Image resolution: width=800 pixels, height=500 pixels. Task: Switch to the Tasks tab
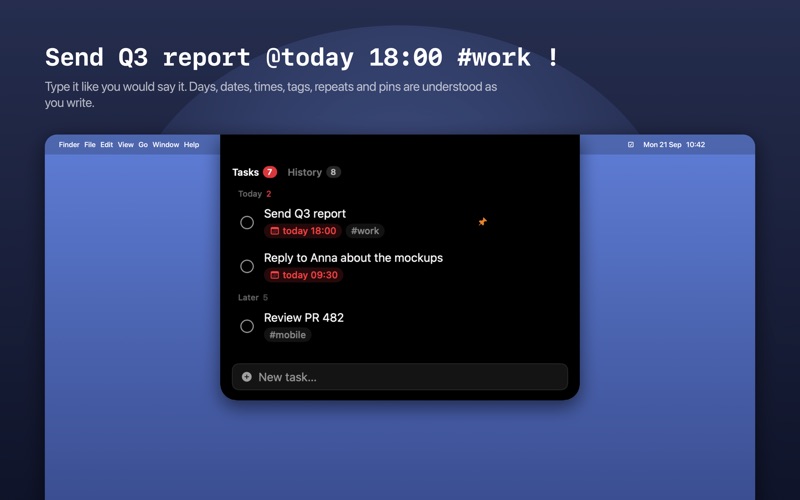254,172
